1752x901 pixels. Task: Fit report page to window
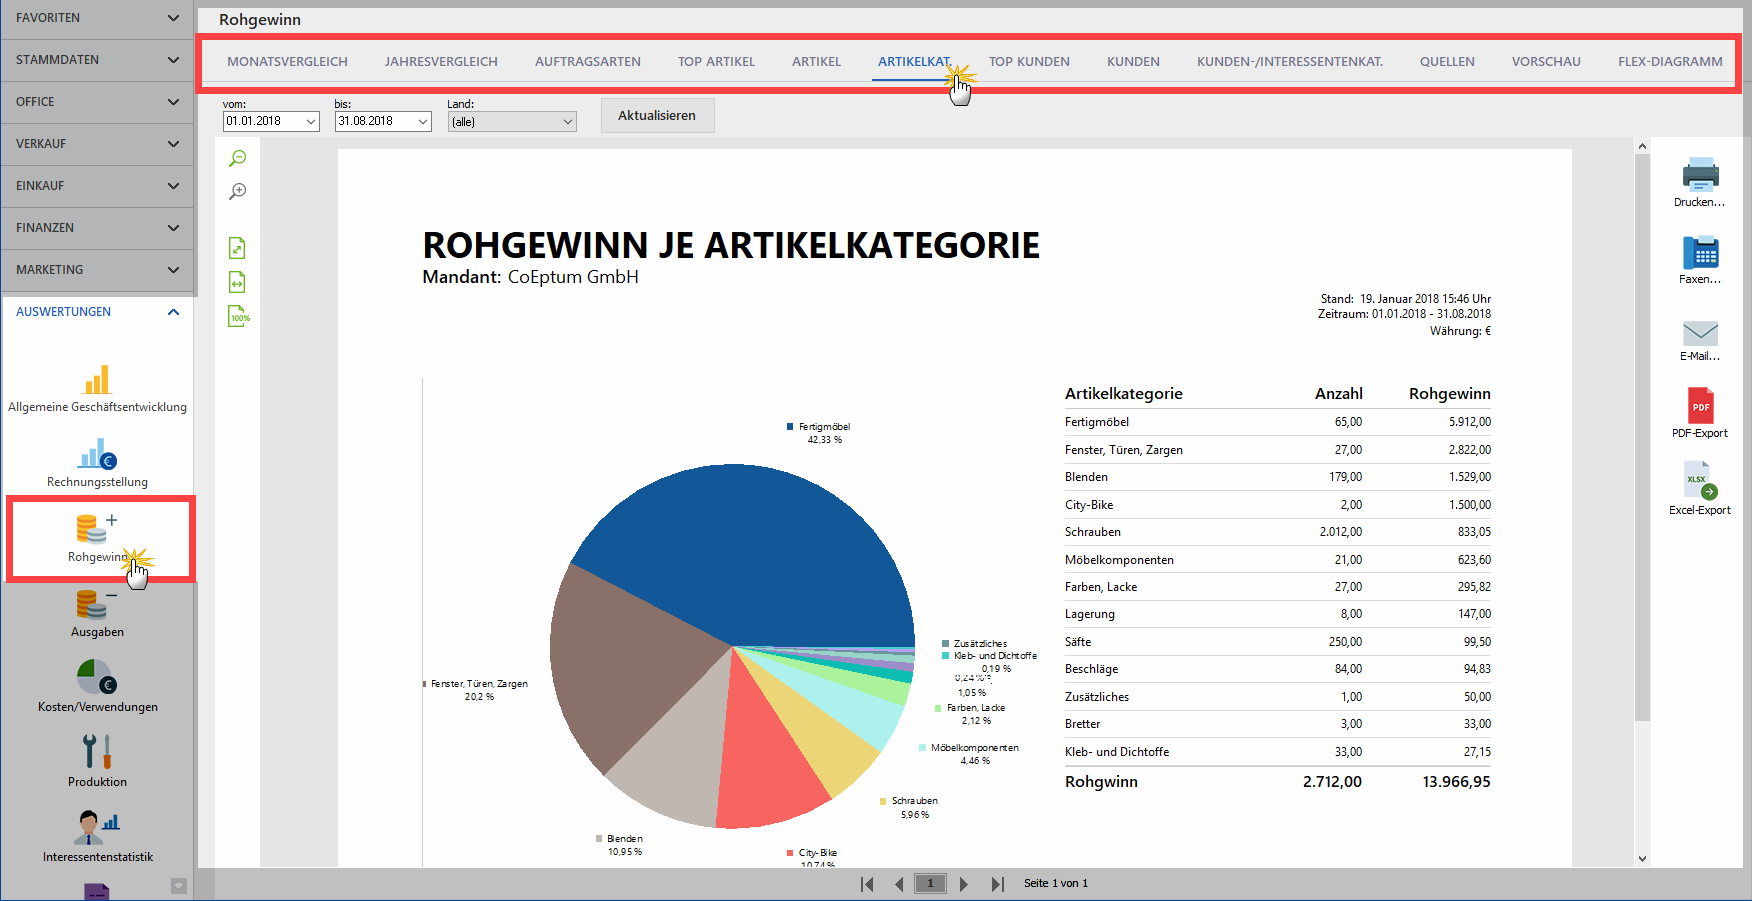pos(237,248)
